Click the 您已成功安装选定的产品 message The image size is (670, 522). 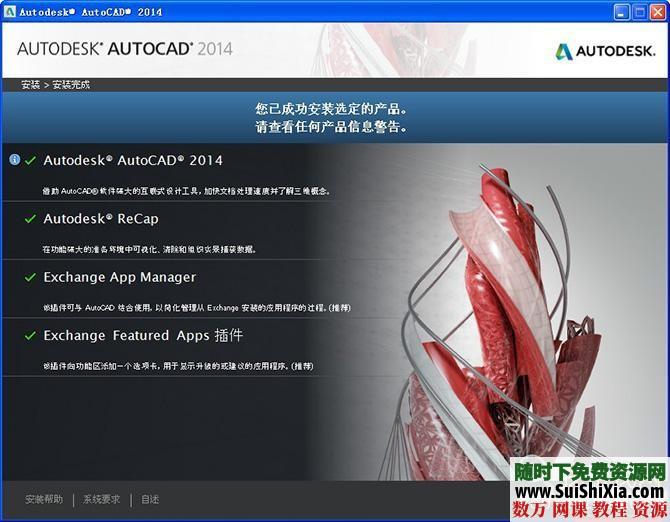pos(332,109)
